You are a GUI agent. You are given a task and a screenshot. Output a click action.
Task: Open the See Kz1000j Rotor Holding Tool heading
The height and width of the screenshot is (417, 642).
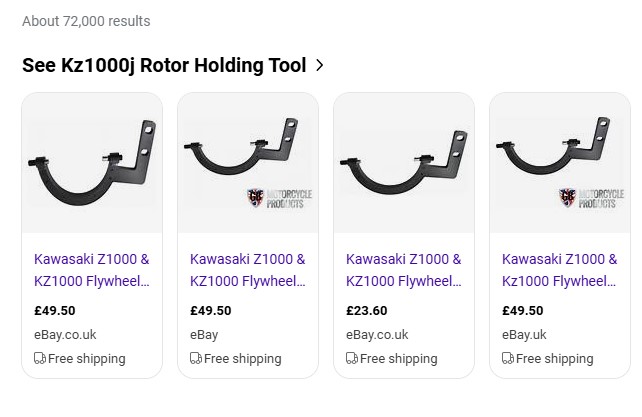coord(164,66)
